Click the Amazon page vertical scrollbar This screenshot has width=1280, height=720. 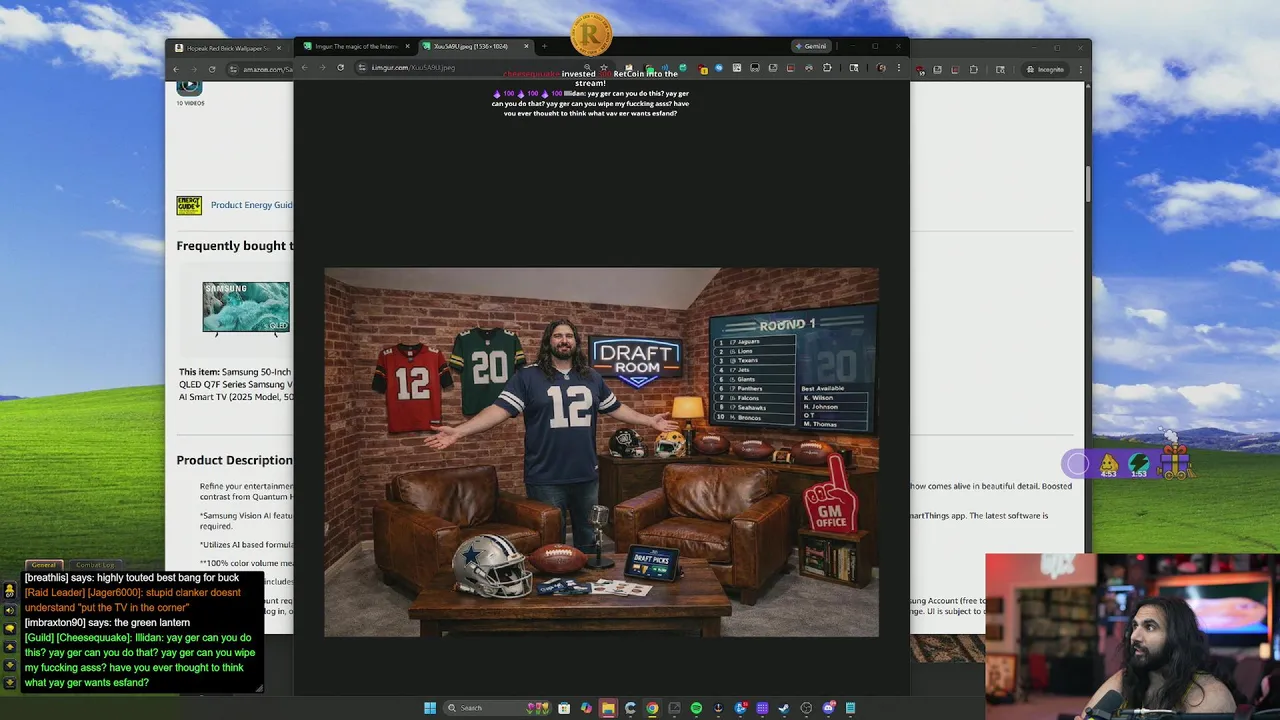click(1087, 183)
